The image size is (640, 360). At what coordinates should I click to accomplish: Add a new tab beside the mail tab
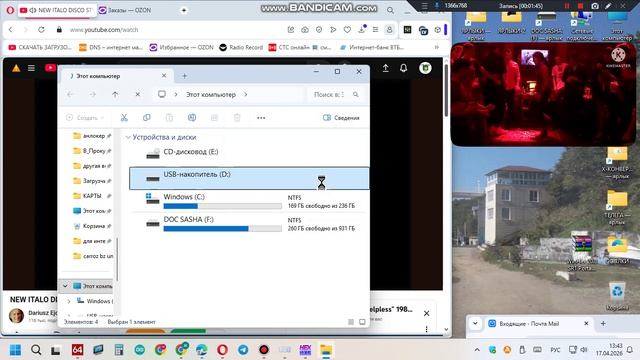point(603,323)
